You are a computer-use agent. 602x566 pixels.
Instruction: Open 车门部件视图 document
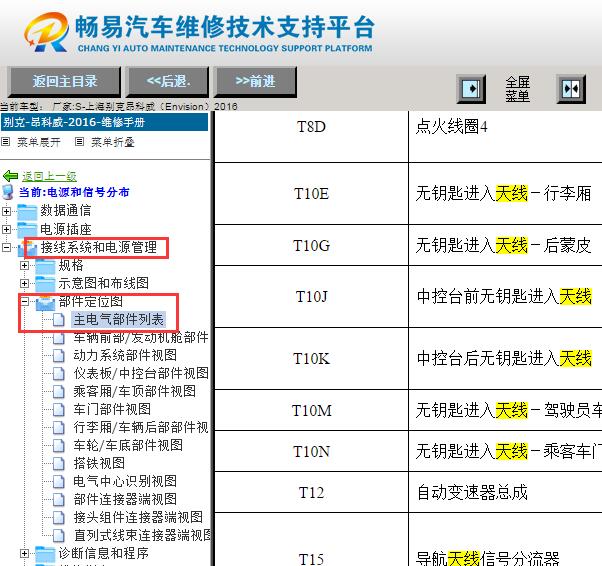click(x=112, y=409)
